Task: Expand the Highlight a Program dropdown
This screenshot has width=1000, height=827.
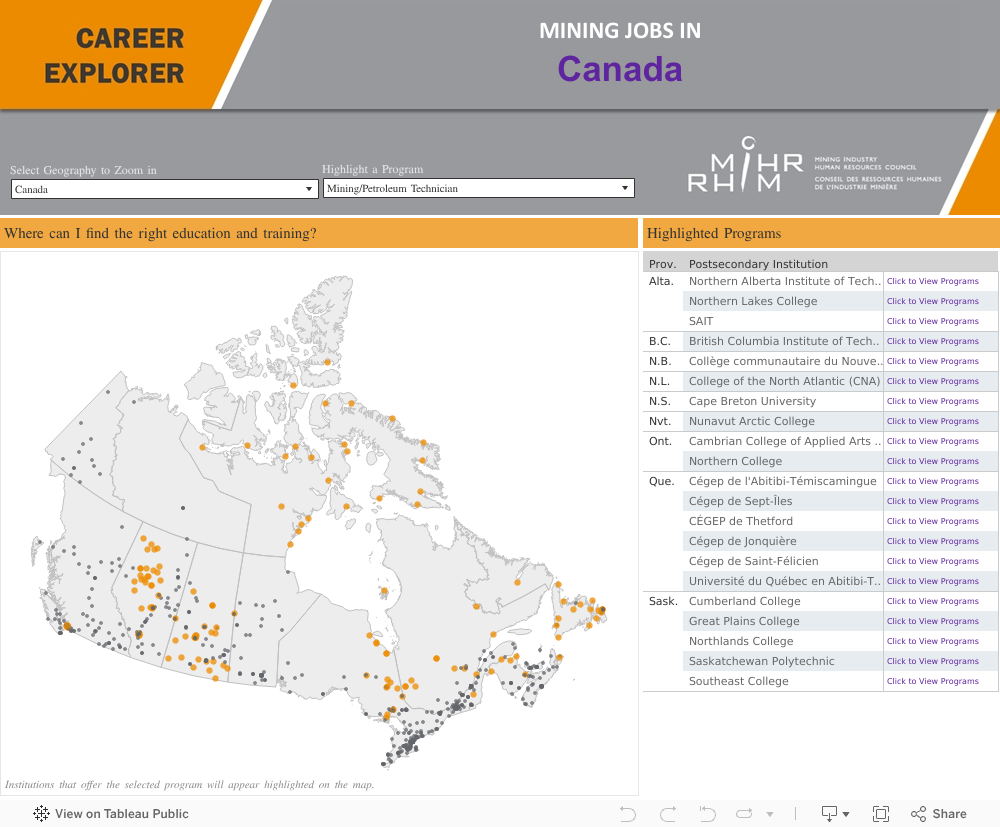Action: [478, 188]
